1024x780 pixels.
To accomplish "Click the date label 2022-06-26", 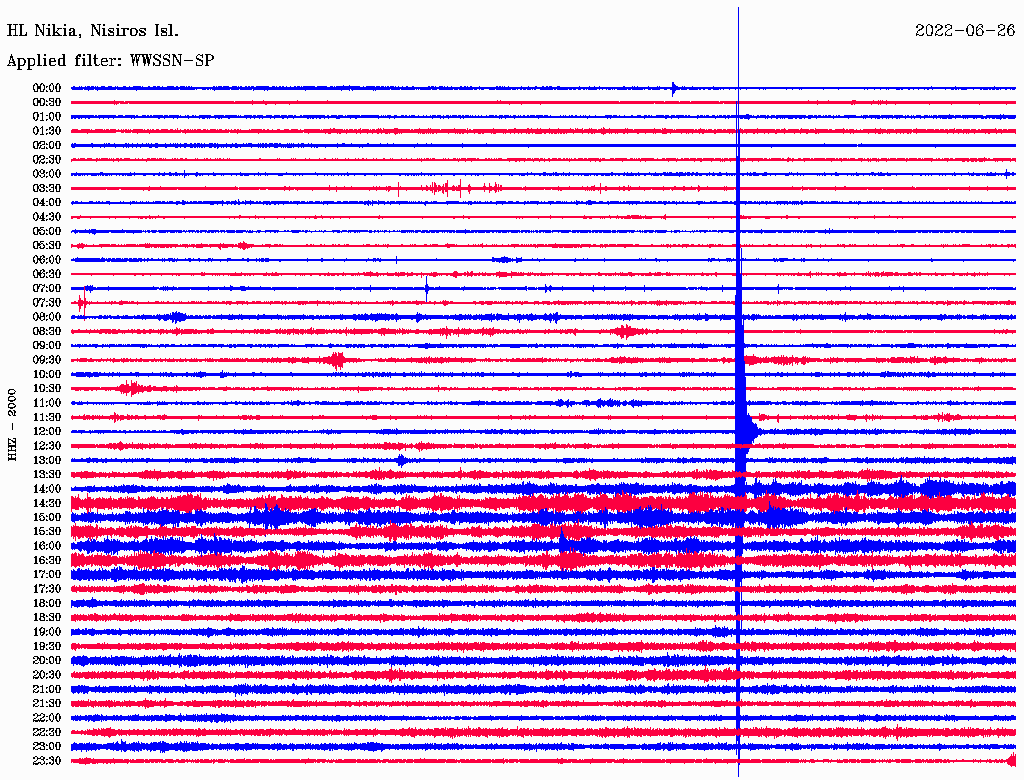I will click(964, 31).
